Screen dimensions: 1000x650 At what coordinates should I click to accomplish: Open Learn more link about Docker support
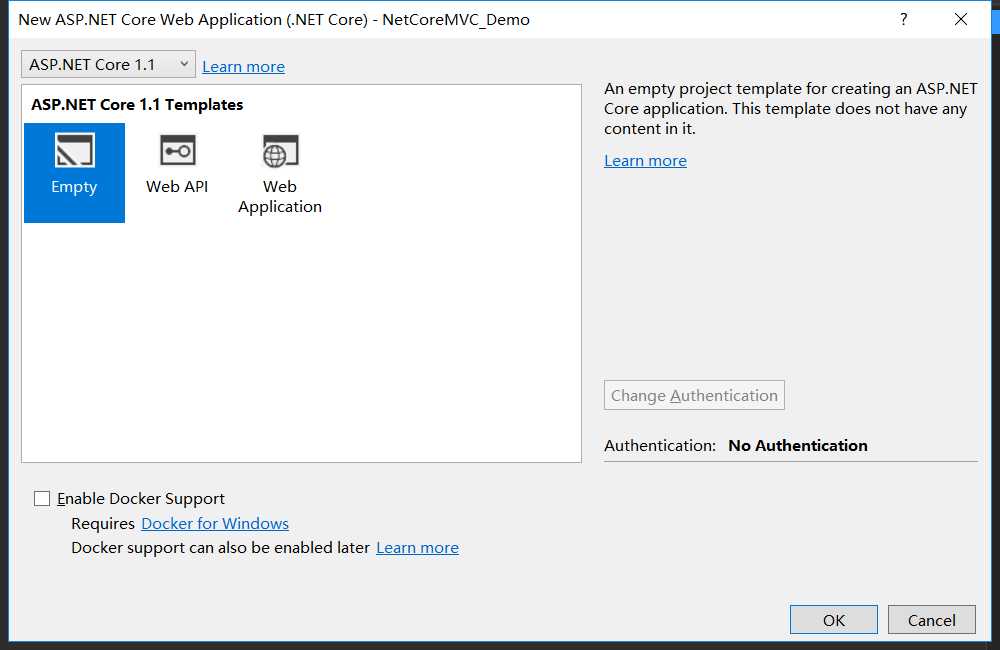pyautogui.click(x=417, y=548)
